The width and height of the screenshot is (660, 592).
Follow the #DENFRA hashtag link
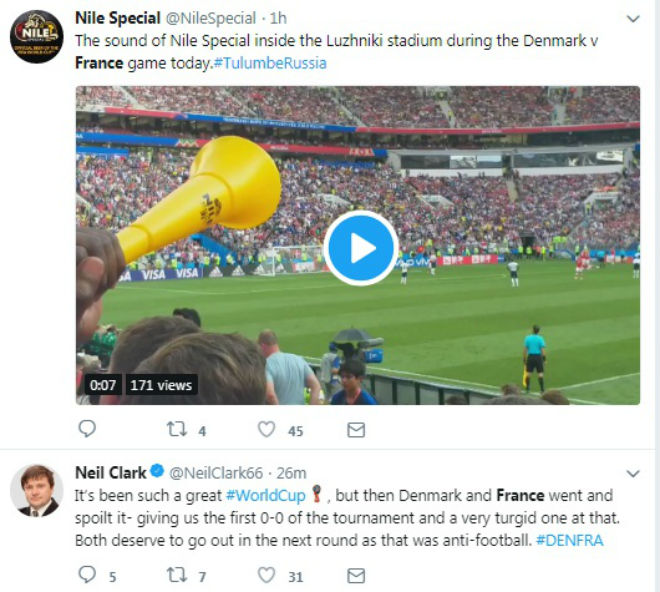pos(568,540)
